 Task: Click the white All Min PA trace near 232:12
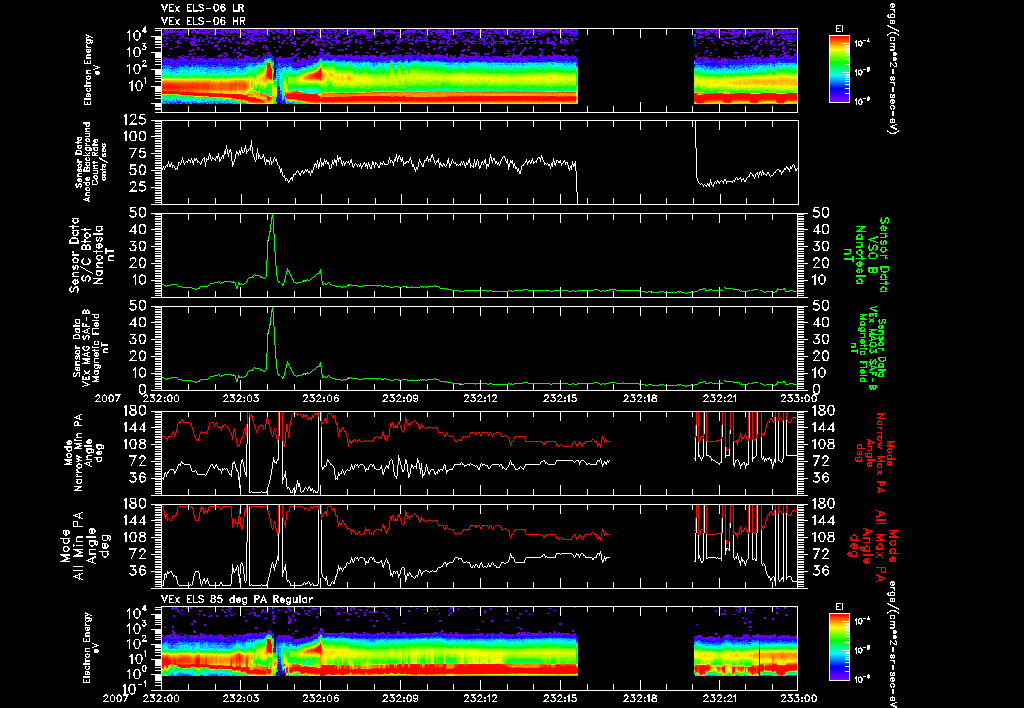pos(481,564)
